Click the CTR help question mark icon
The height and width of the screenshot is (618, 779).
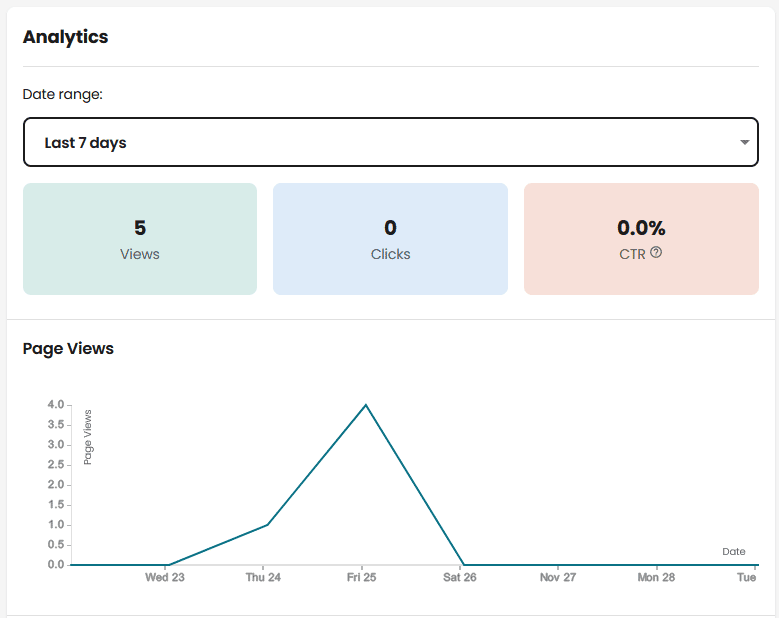(x=656, y=252)
